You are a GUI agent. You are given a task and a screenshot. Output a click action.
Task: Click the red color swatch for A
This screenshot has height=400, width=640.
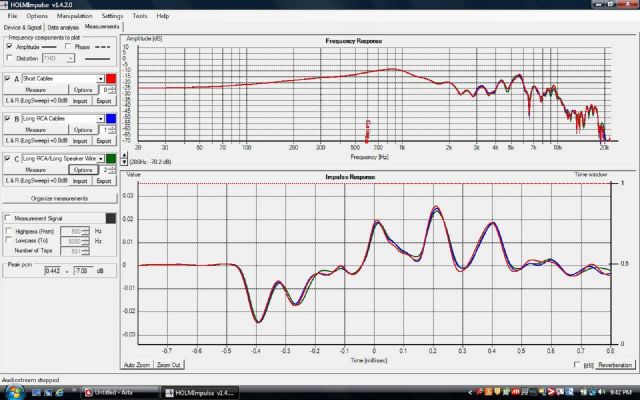111,78
